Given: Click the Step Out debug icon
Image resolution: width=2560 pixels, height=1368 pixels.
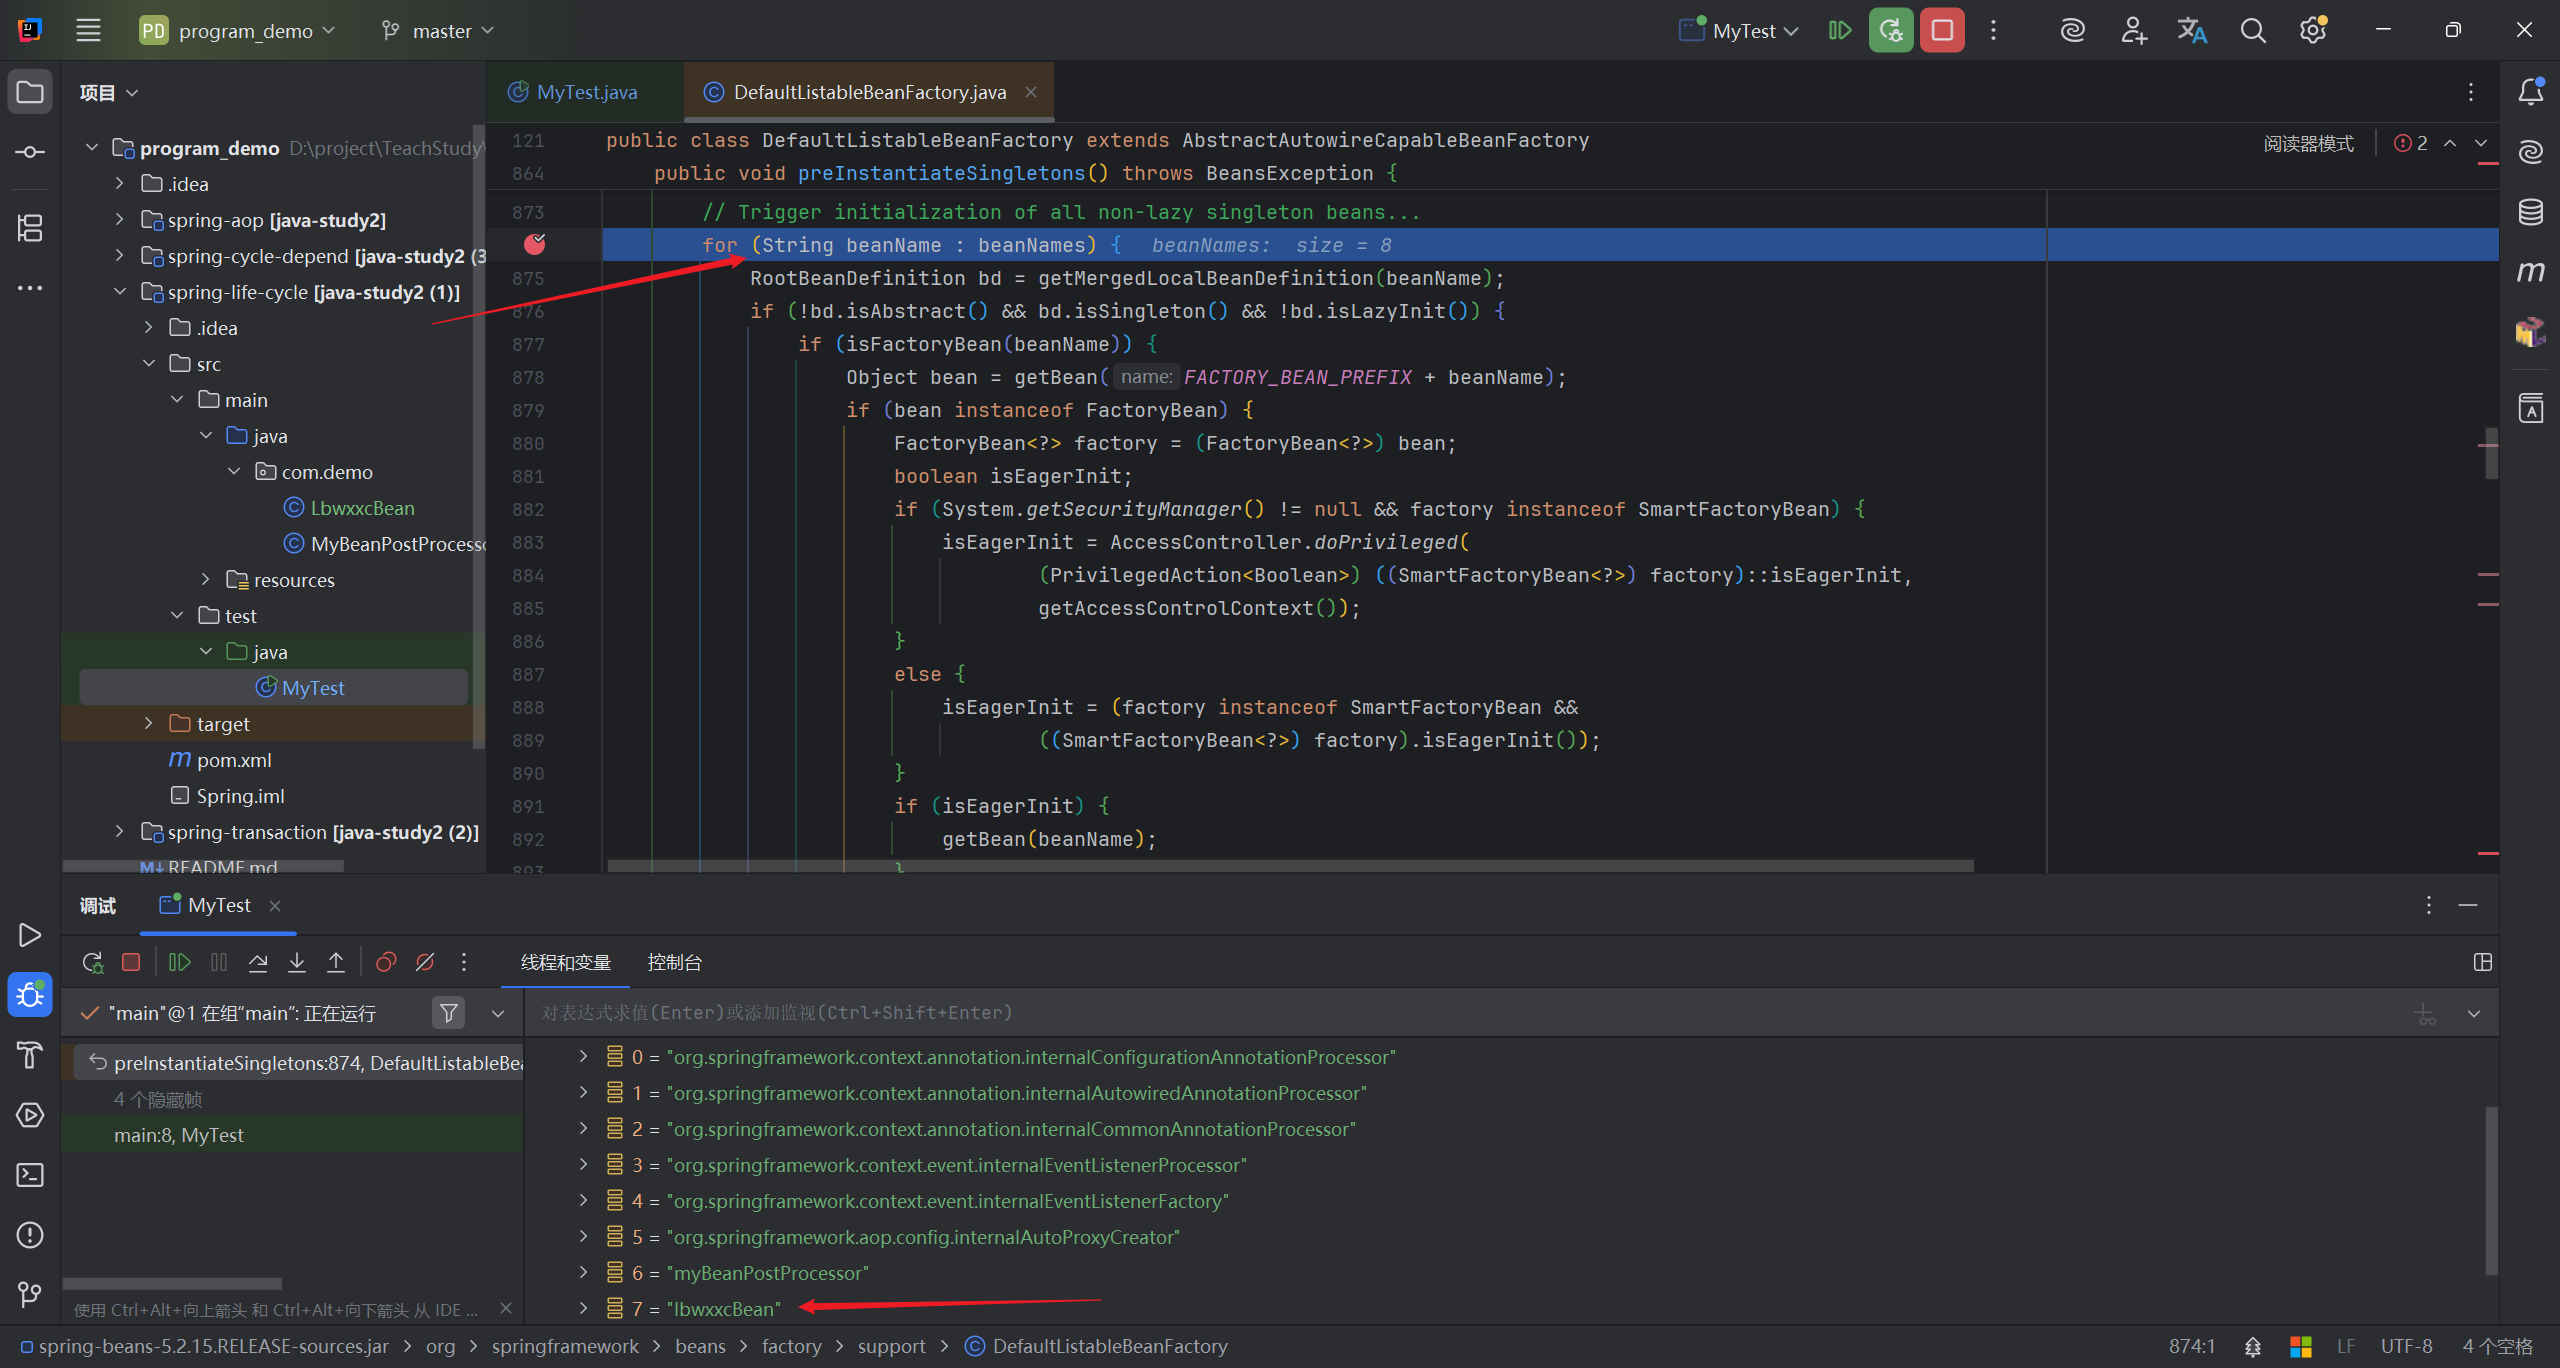Looking at the screenshot, I should (336, 962).
